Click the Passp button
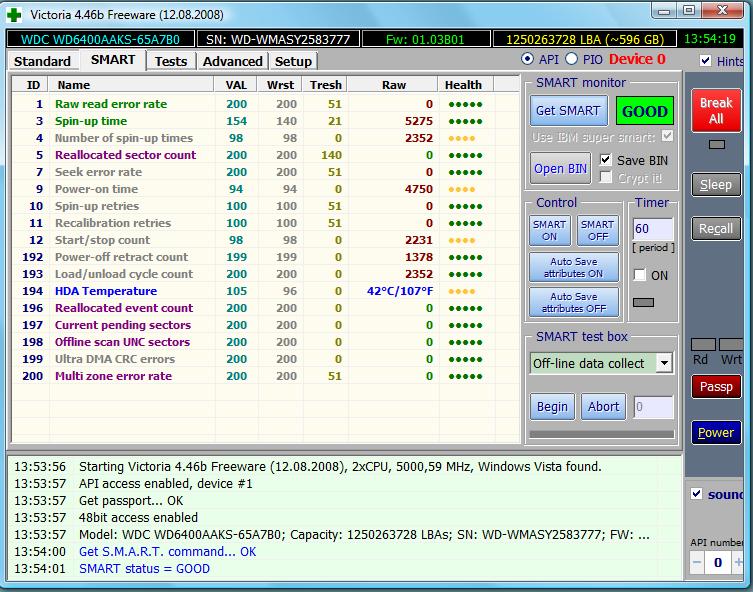This screenshot has width=753, height=592. point(716,387)
